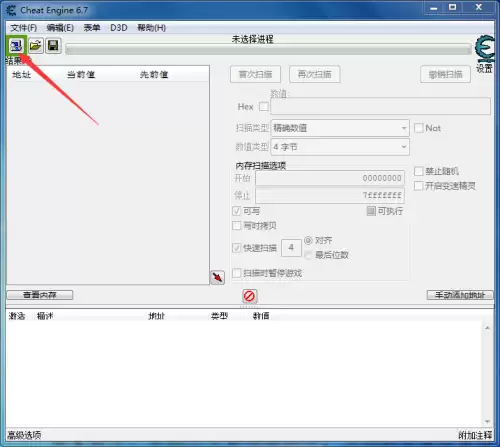This screenshot has width=500, height=447.
Task: Click the value input field
Action: point(380,106)
